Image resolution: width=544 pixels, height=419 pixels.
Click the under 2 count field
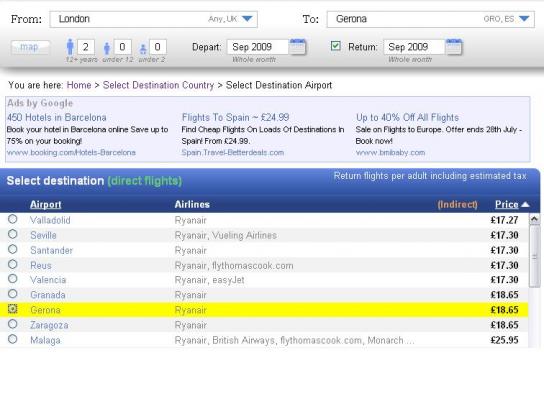[158, 47]
